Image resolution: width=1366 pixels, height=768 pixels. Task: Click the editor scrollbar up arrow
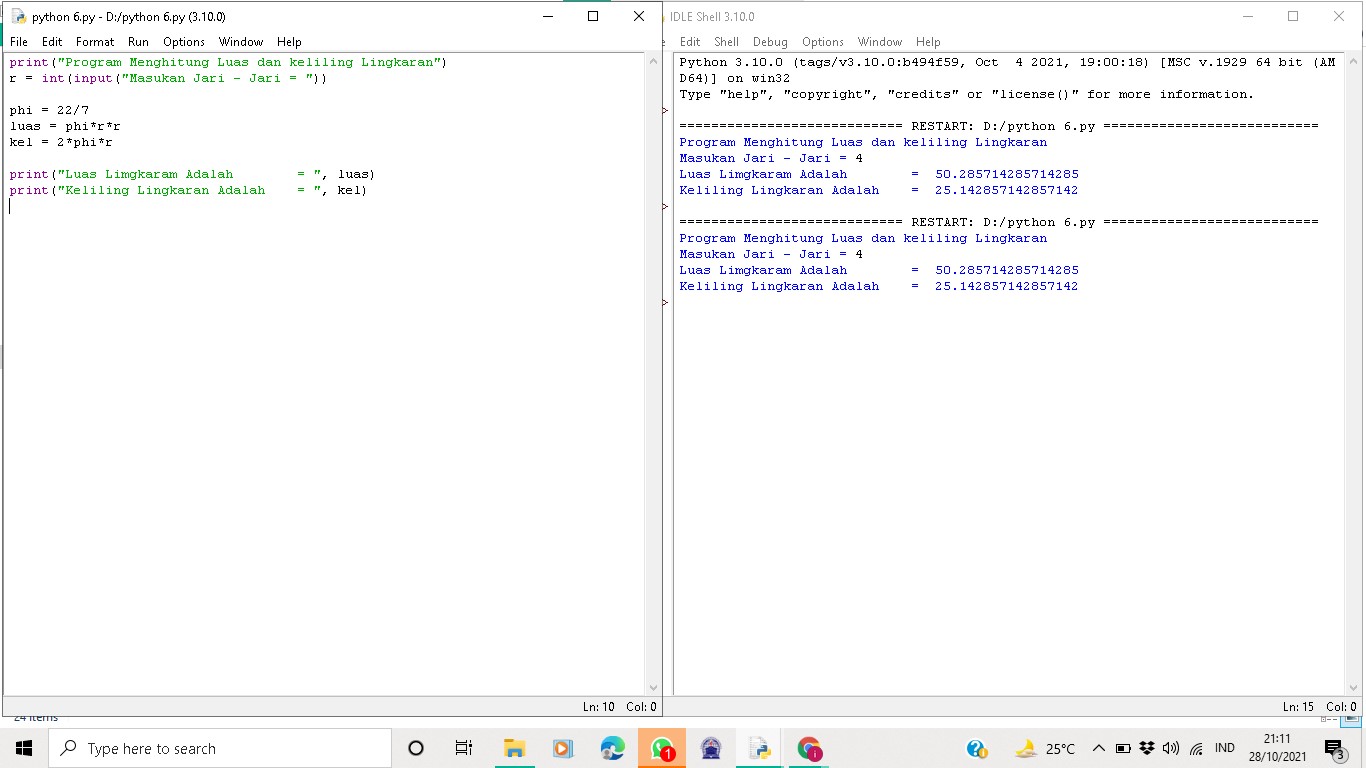pos(654,61)
